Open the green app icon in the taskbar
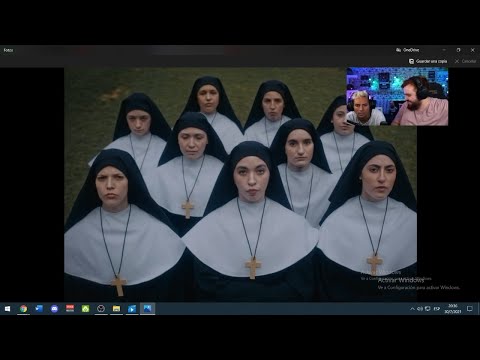 pos(85,309)
